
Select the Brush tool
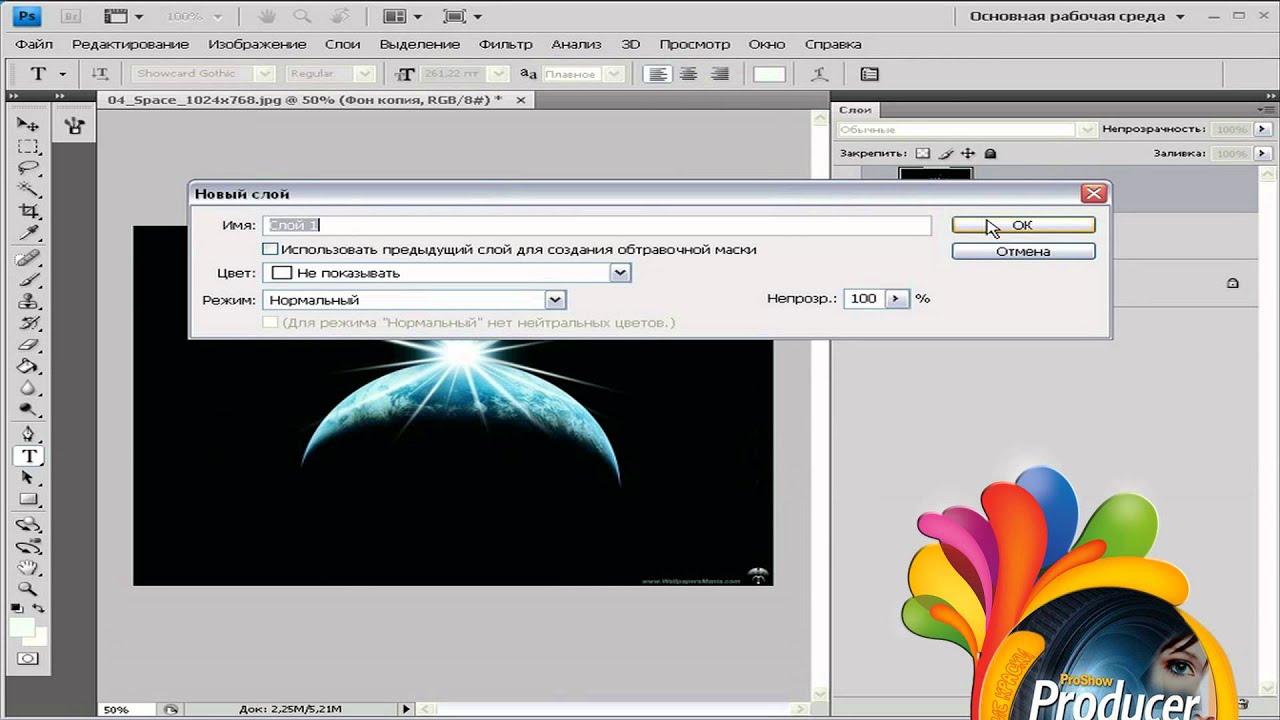28,281
